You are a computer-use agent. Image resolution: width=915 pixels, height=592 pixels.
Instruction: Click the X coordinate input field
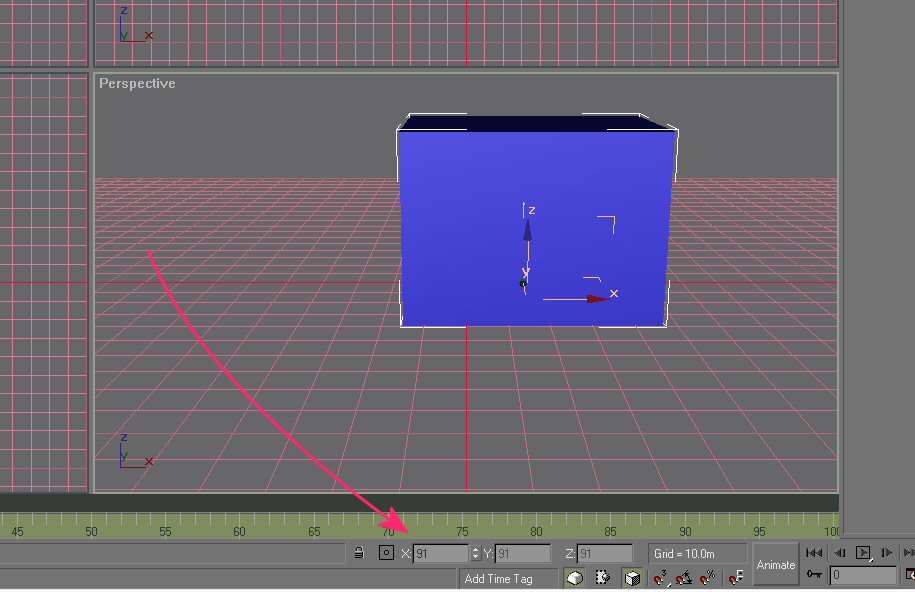(x=440, y=553)
